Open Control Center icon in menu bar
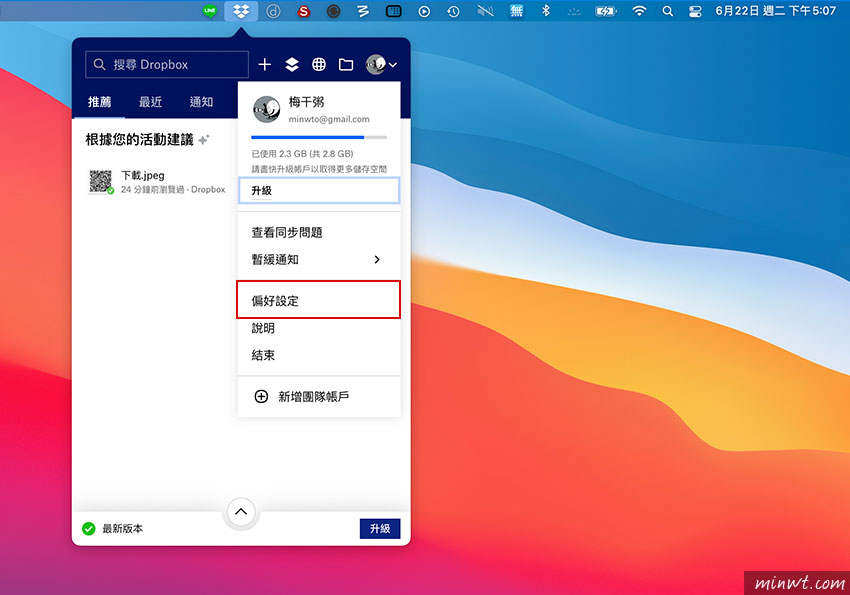 click(695, 11)
